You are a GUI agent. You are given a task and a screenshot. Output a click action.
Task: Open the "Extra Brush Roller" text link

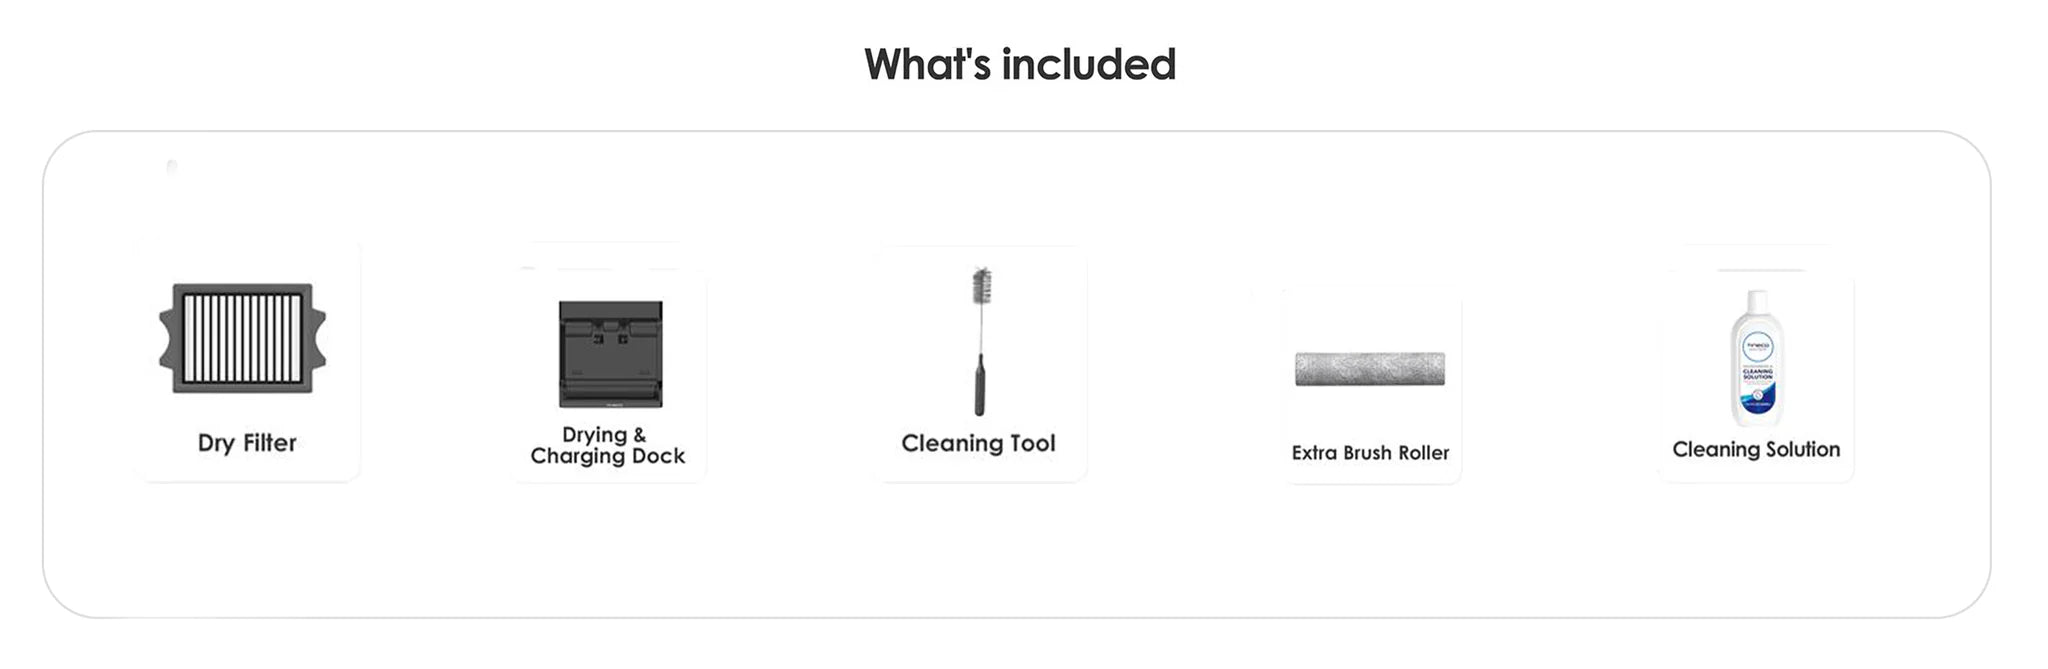pyautogui.click(x=1370, y=453)
